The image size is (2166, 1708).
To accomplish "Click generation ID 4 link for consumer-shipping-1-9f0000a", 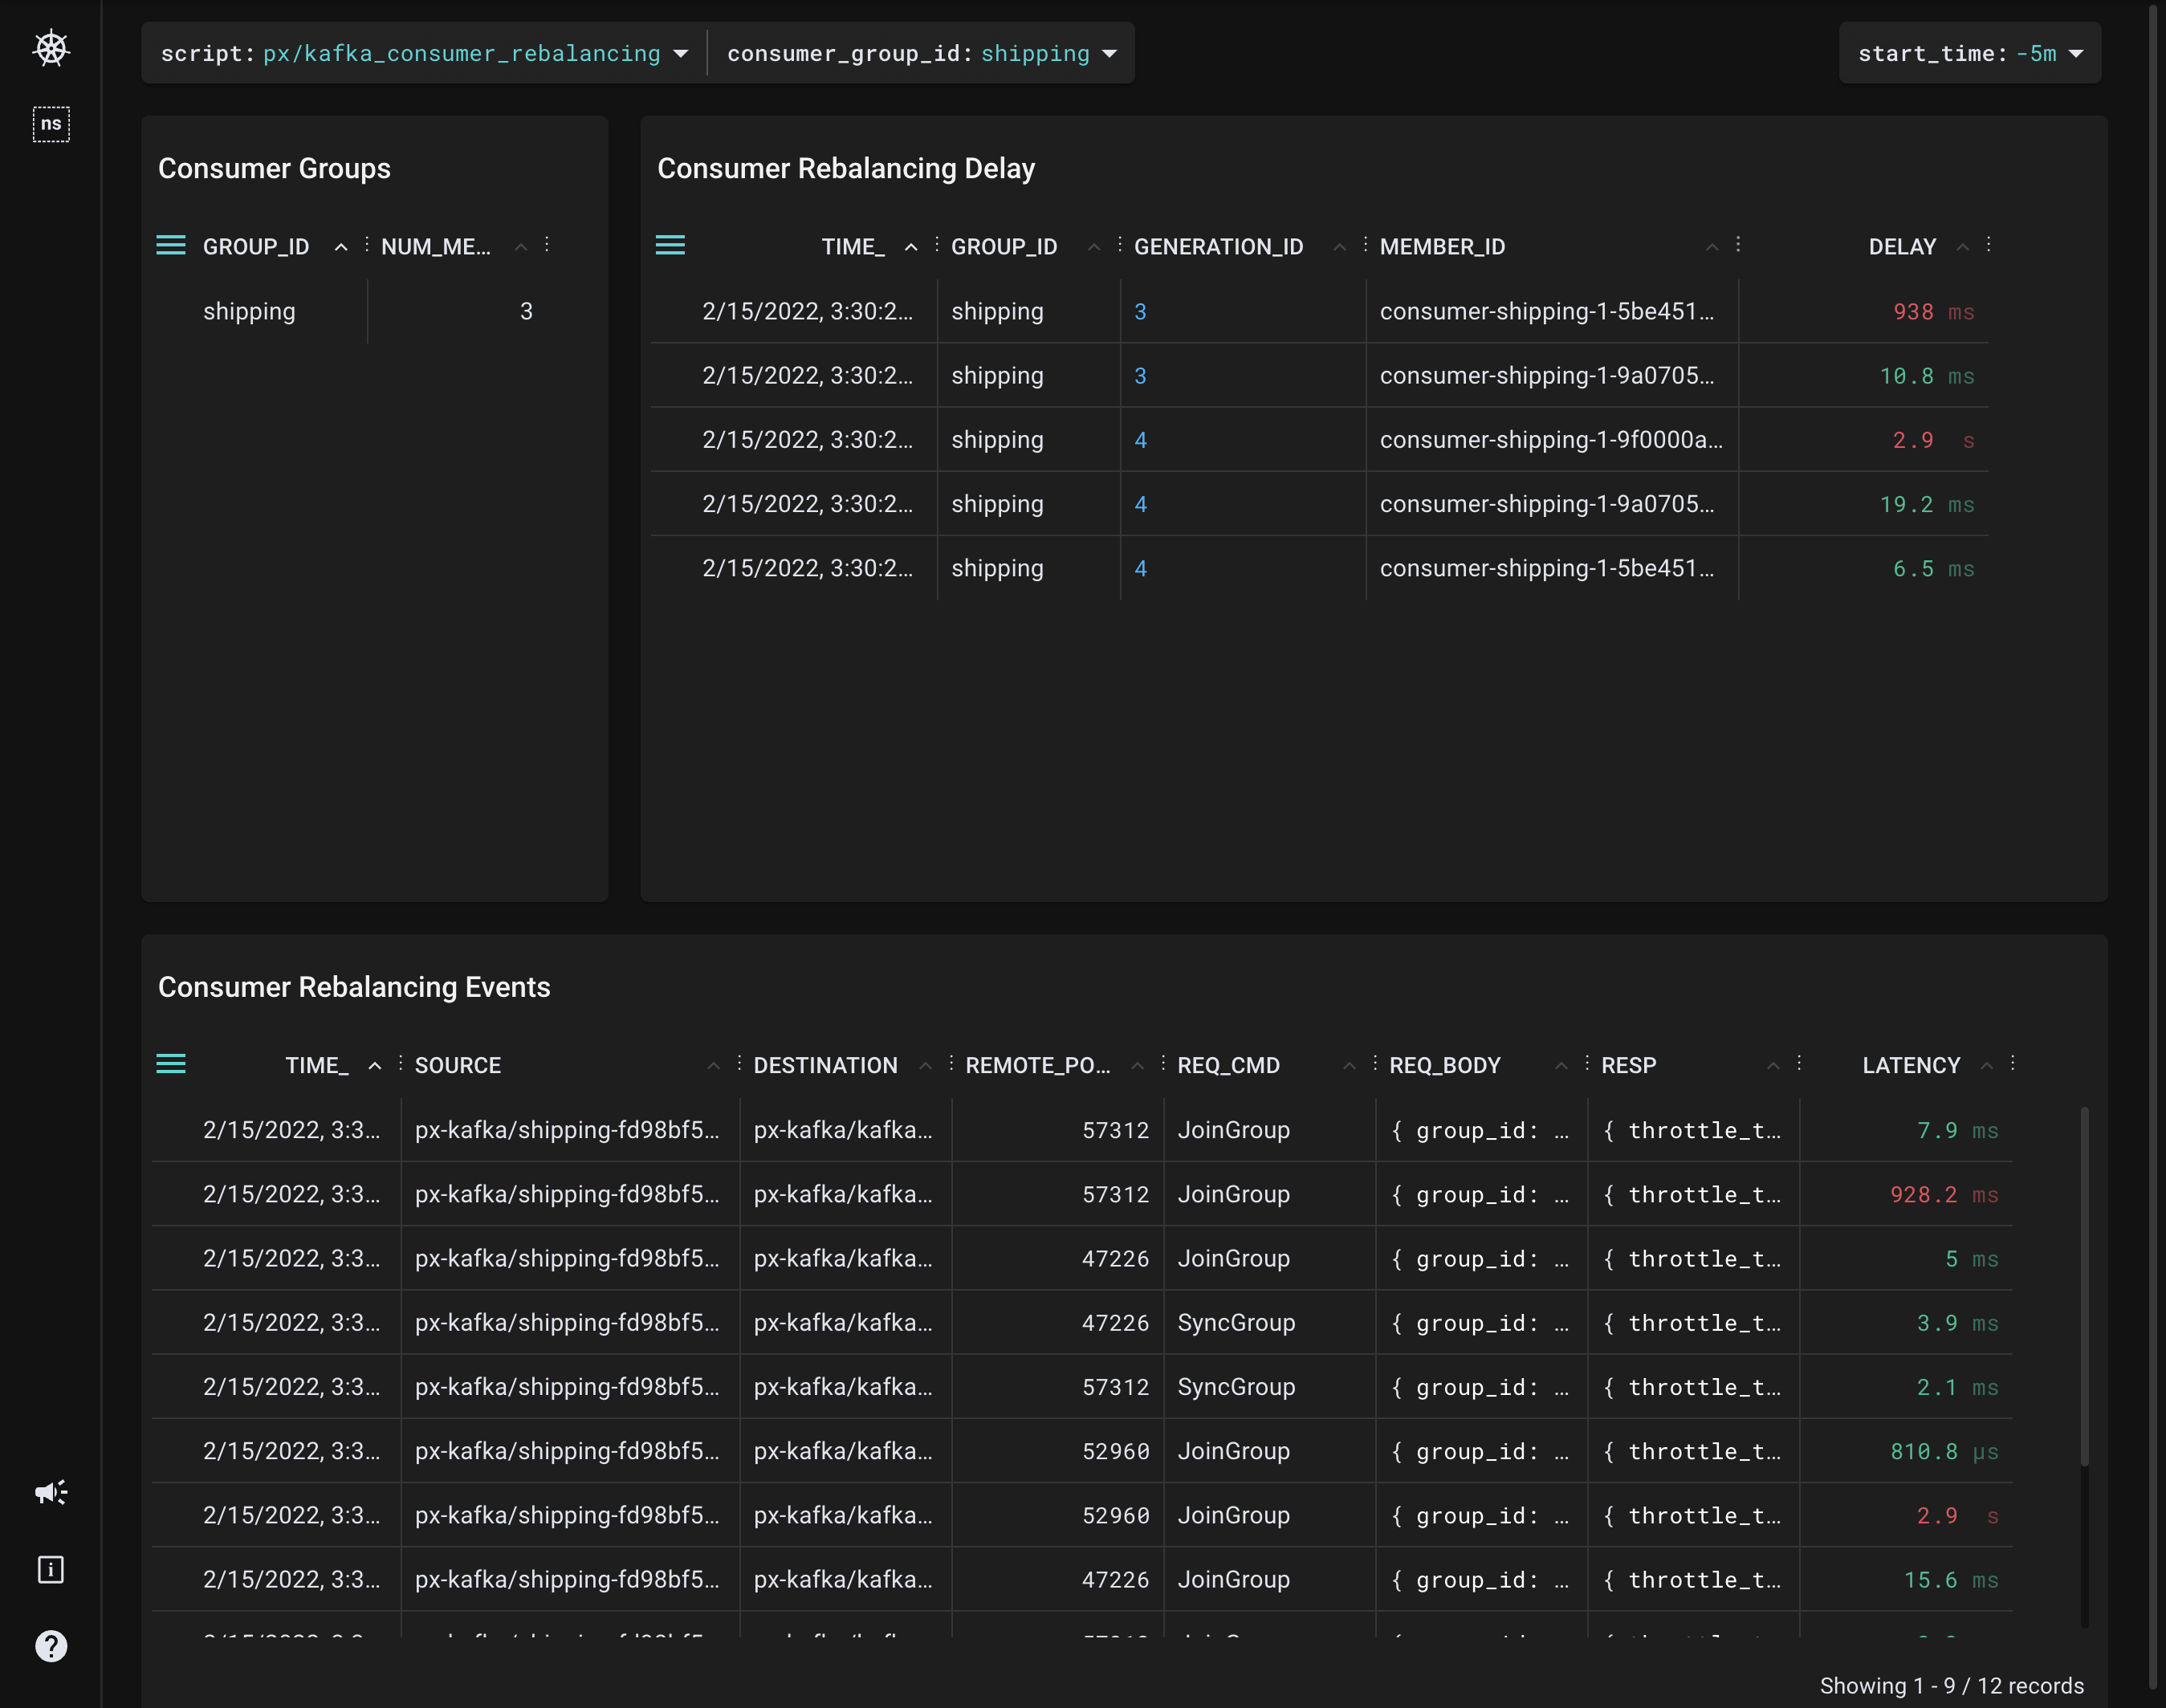I will click(1140, 440).
